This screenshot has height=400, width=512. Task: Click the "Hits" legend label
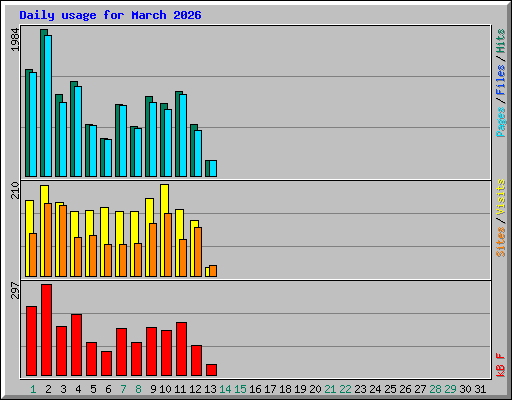[x=501, y=41]
